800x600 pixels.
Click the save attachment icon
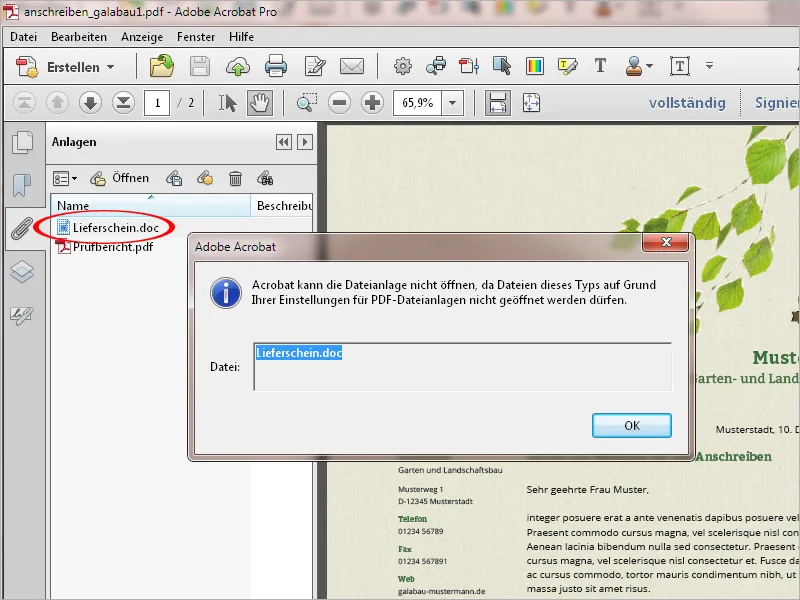point(174,179)
